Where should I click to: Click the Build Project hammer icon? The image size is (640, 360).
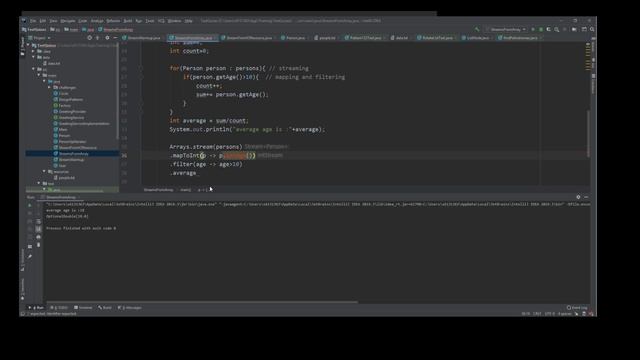click(476, 29)
